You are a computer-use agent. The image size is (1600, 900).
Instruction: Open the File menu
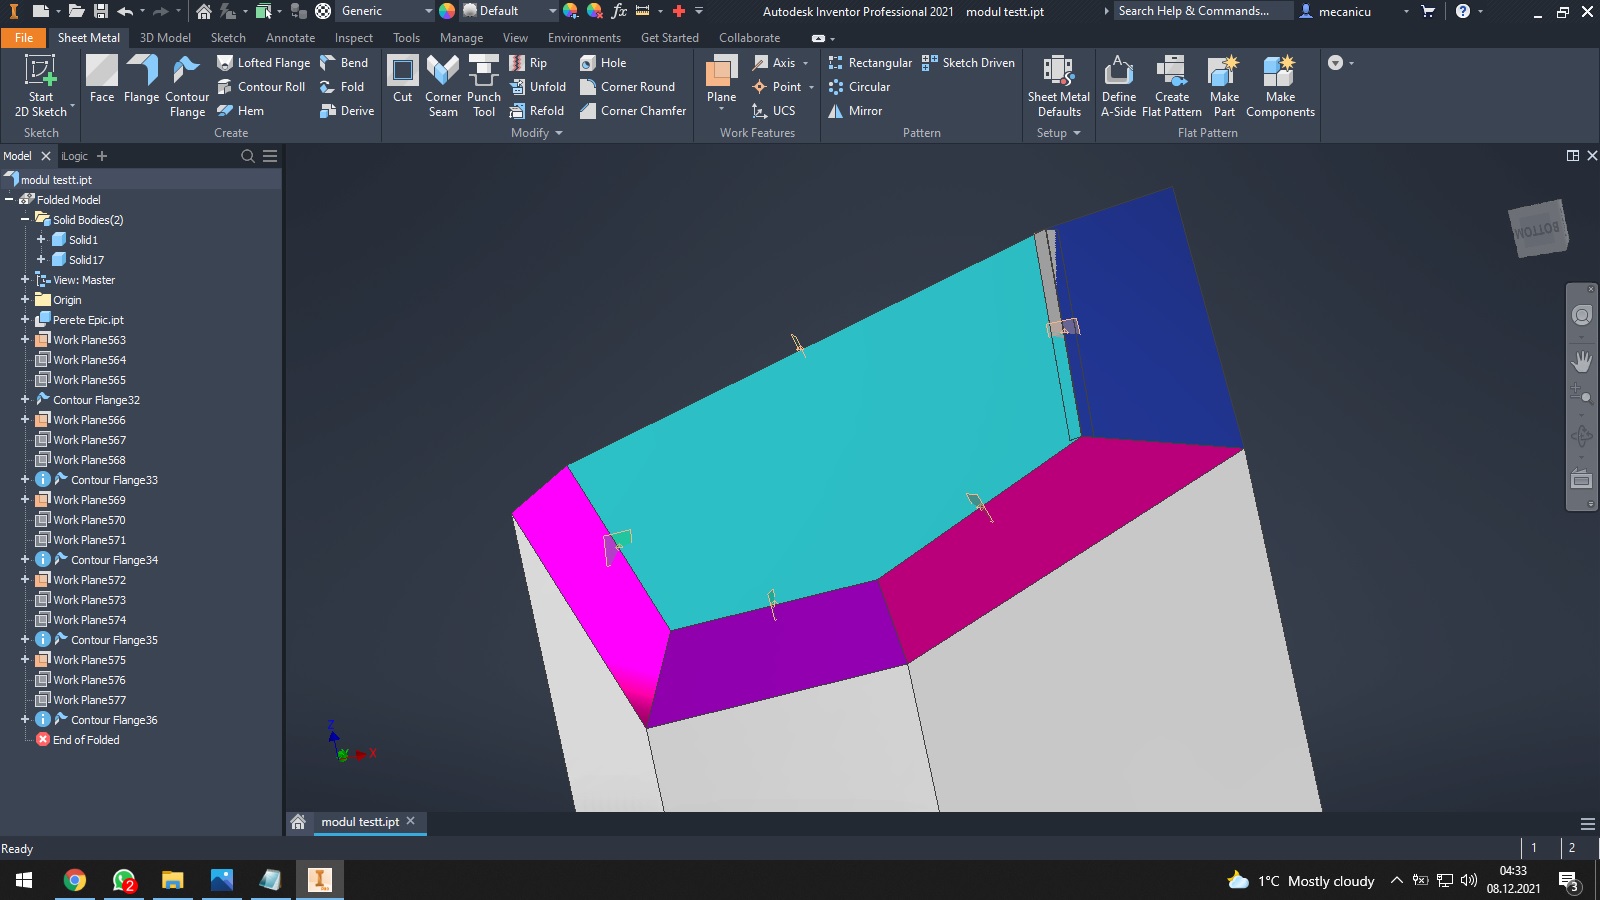coord(23,37)
